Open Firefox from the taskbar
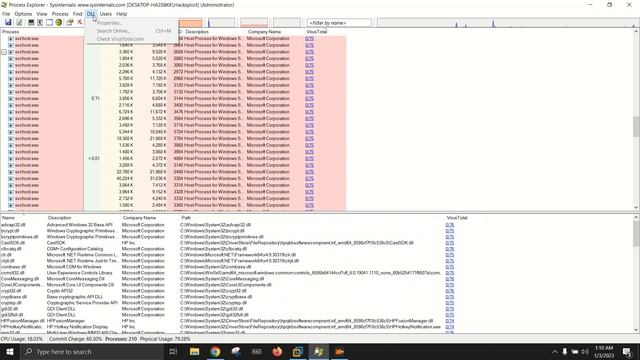Viewport: 640px width, 360px height. 277,351
